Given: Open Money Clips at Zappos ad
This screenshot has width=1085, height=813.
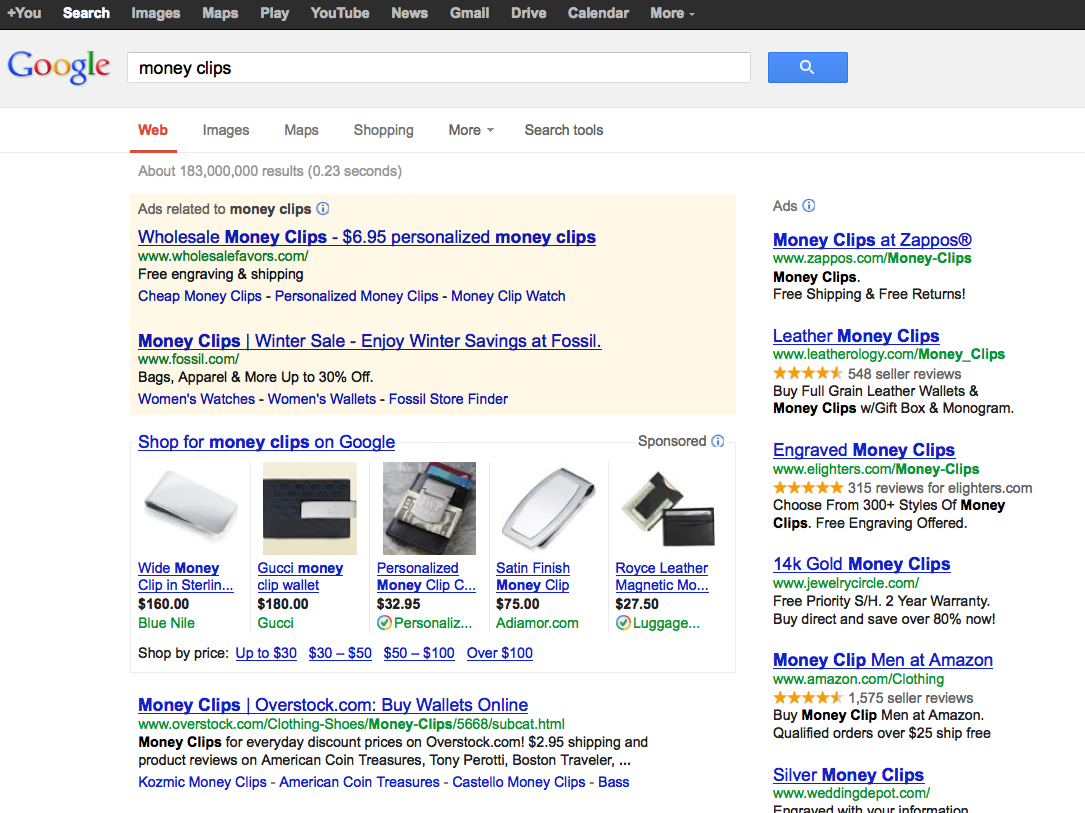Looking at the screenshot, I should click(x=872, y=240).
